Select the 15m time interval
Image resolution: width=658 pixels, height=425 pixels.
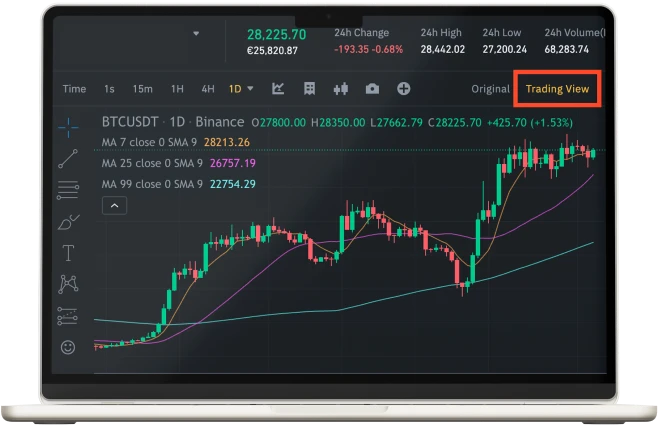142,89
